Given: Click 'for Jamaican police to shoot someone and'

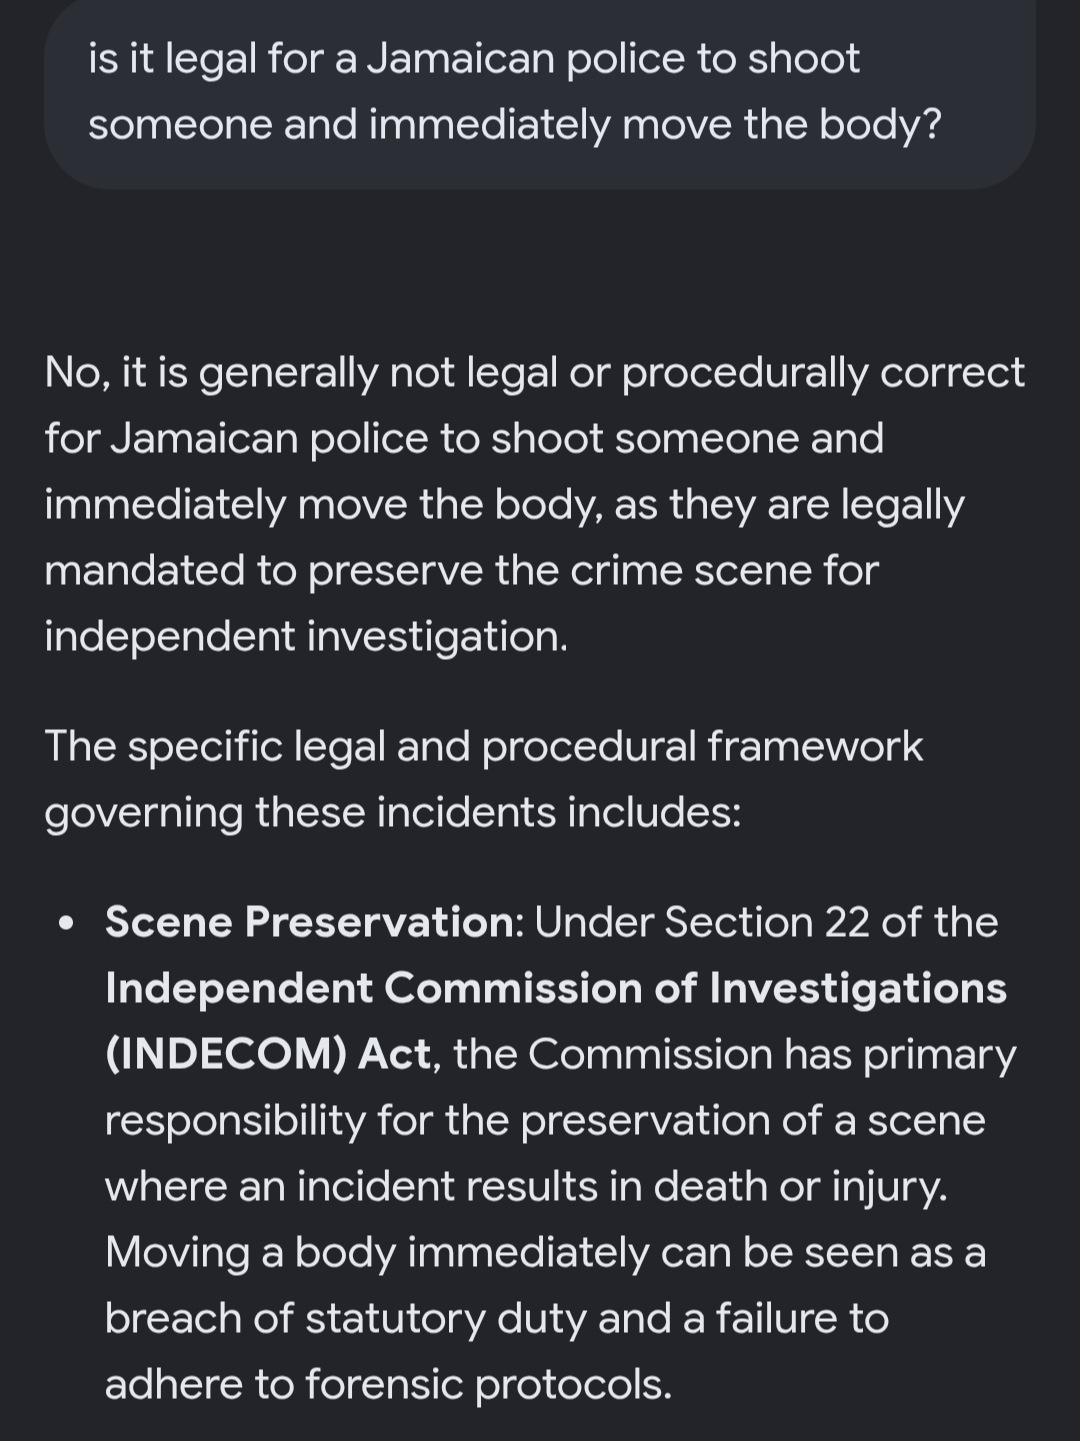Looking at the screenshot, I should 464,438.
